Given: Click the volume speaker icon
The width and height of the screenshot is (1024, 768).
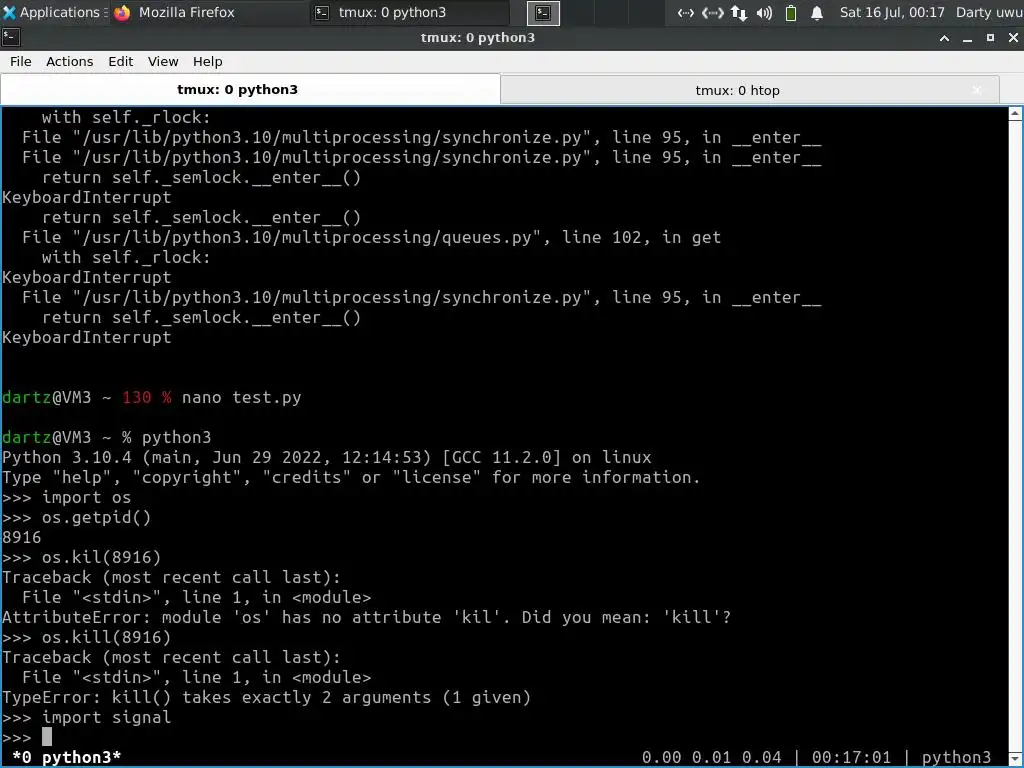Looking at the screenshot, I should [764, 12].
